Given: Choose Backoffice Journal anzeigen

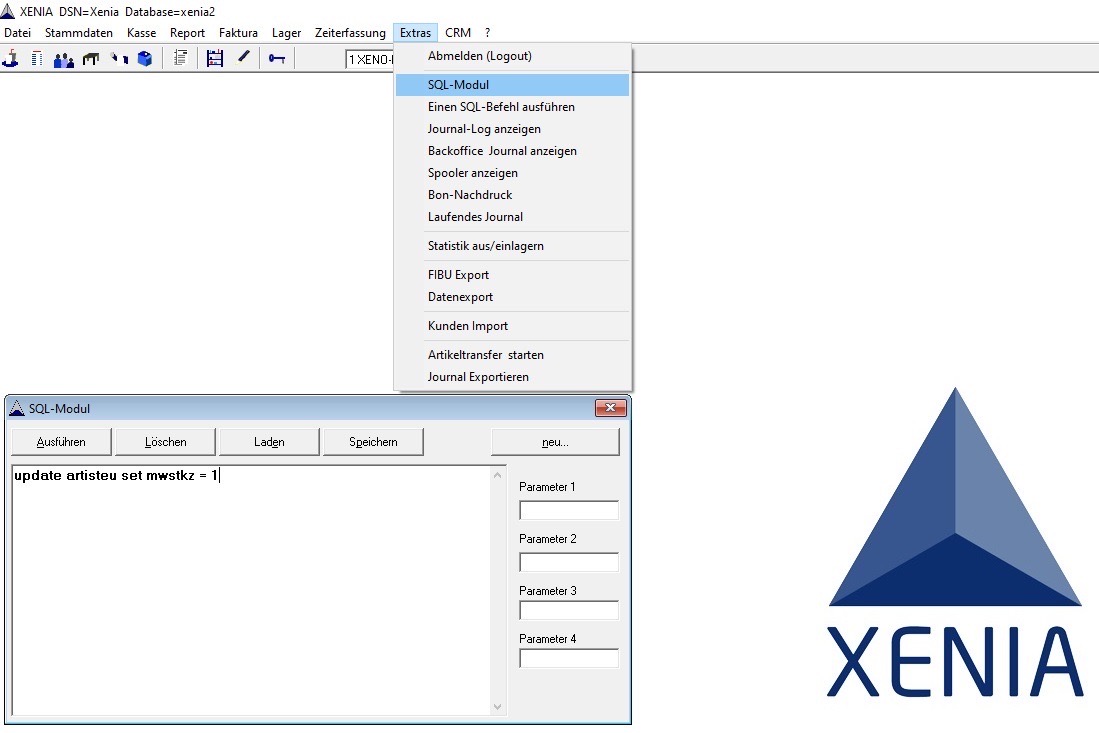Looking at the screenshot, I should tap(512, 151).
